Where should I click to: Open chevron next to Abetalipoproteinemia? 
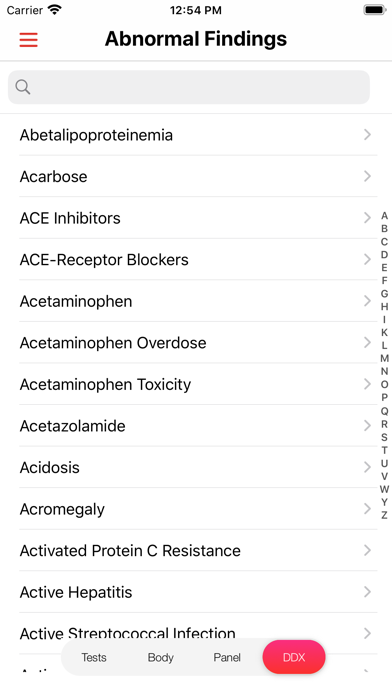pos(367,134)
